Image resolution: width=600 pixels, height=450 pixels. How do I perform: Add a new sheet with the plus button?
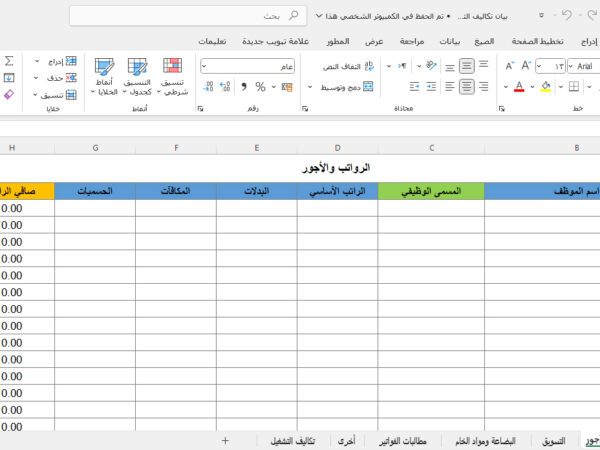[225, 440]
